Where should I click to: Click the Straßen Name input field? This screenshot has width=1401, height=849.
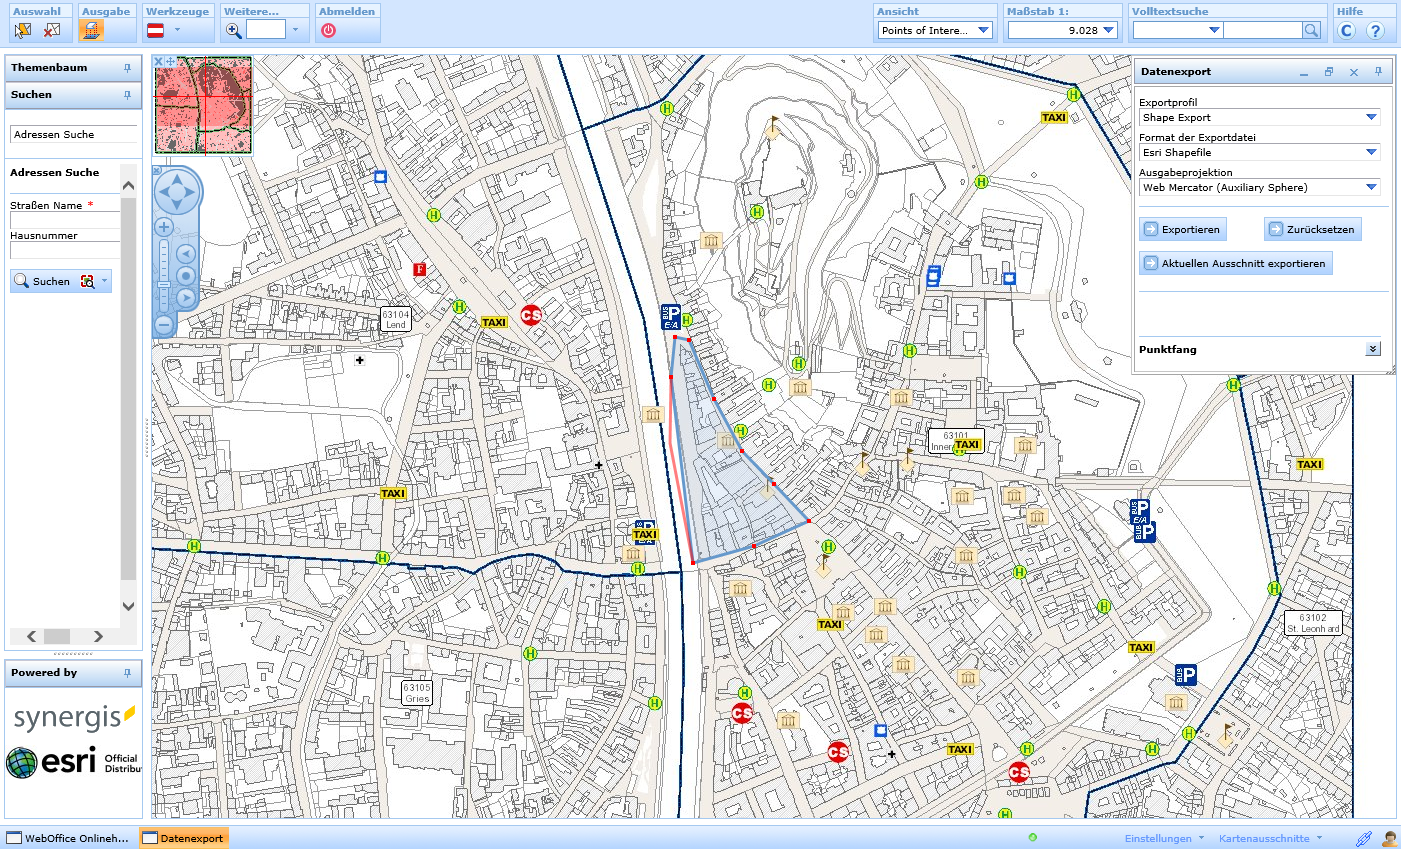tap(64, 220)
